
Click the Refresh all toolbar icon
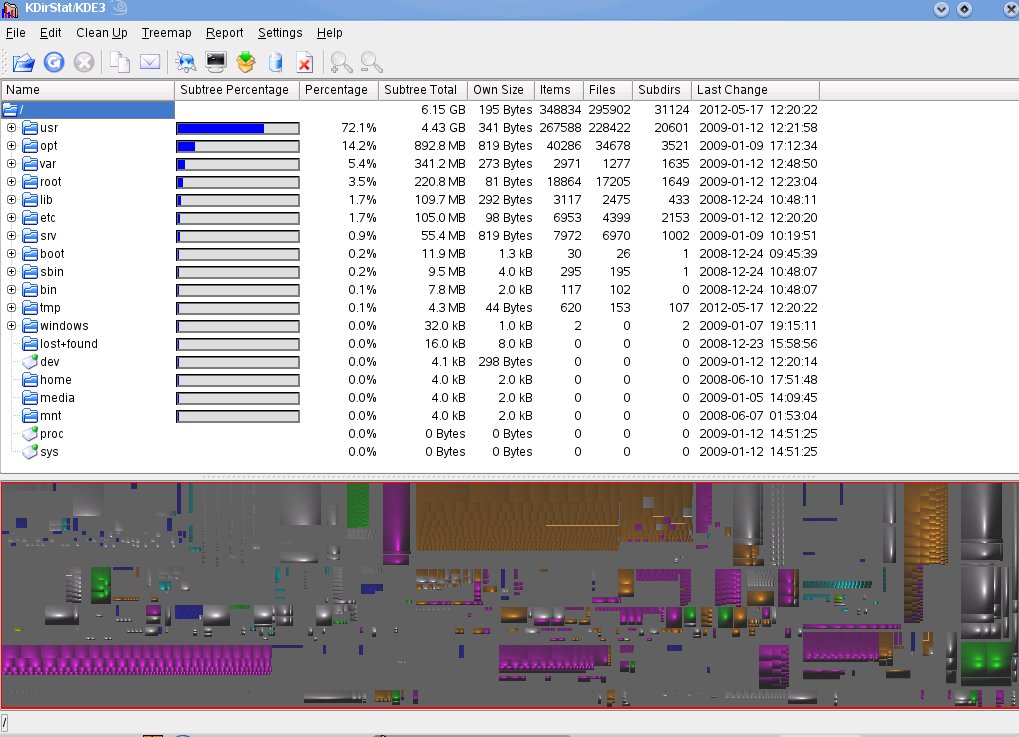pyautogui.click(x=54, y=63)
